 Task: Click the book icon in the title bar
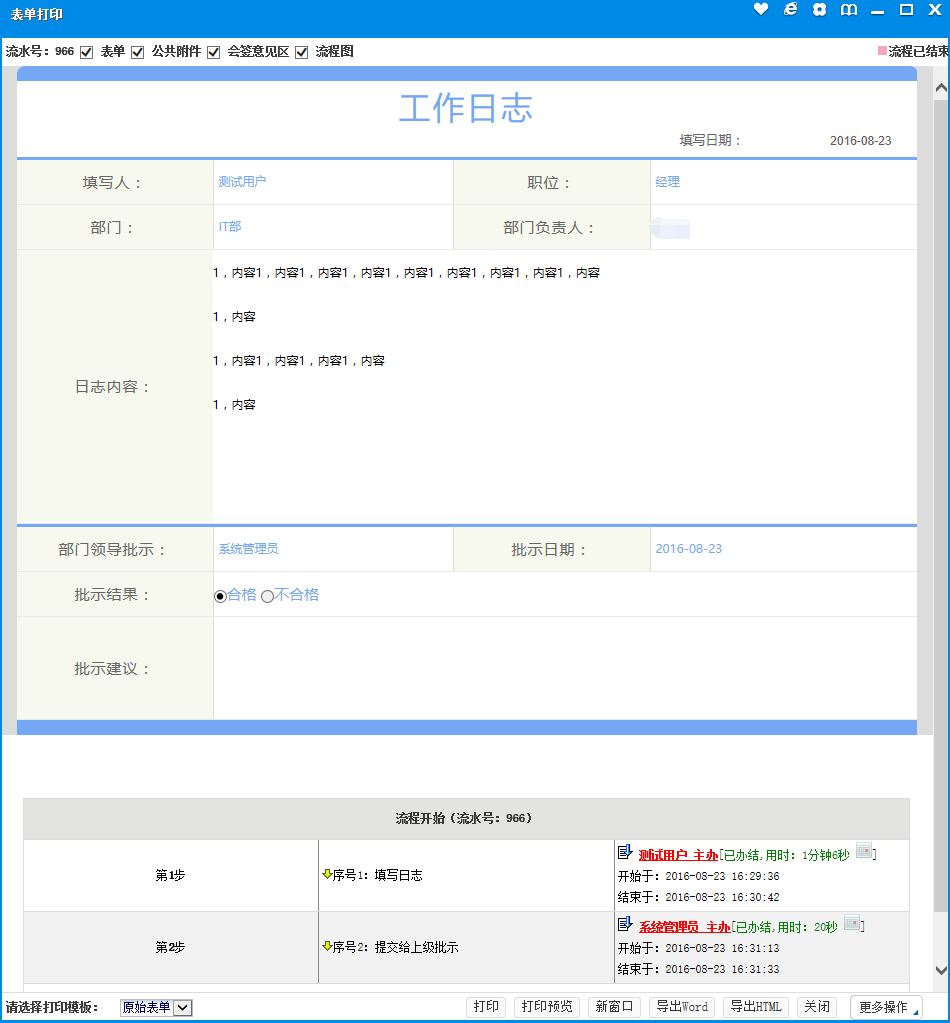(x=848, y=10)
